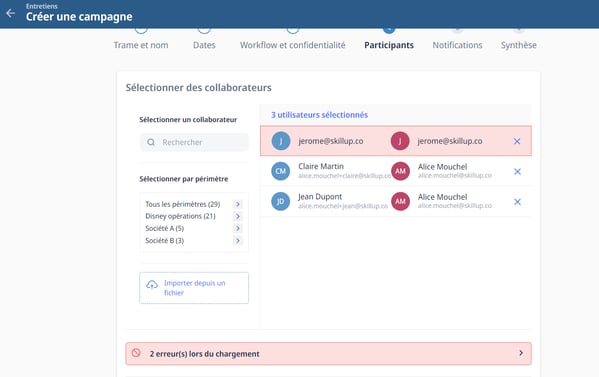Open the Synthèse step
This screenshot has height=377, width=599.
pos(519,45)
